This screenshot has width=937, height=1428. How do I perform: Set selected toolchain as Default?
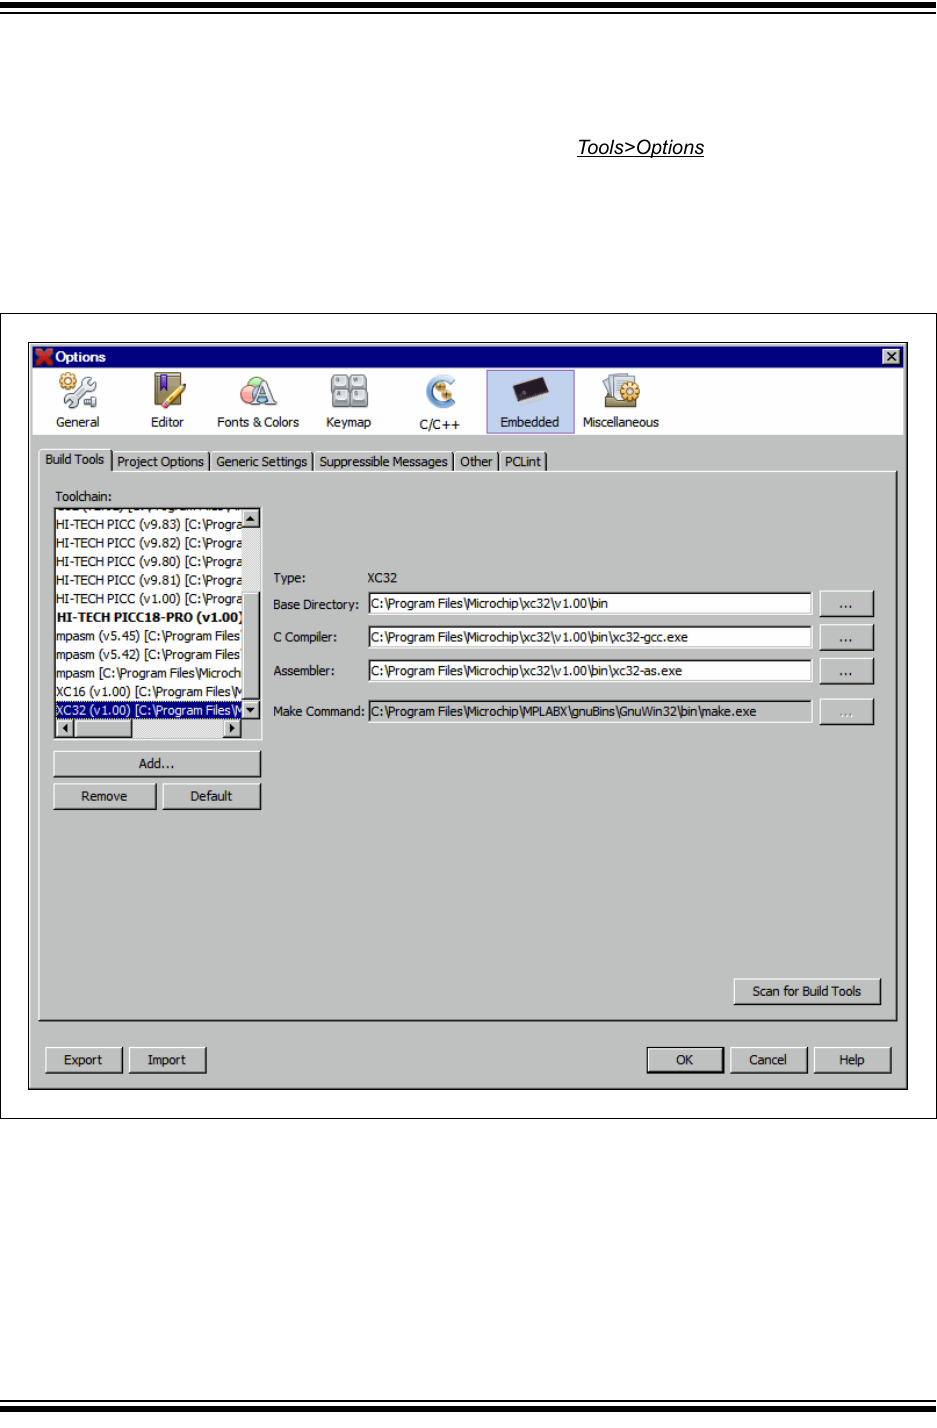click(211, 796)
